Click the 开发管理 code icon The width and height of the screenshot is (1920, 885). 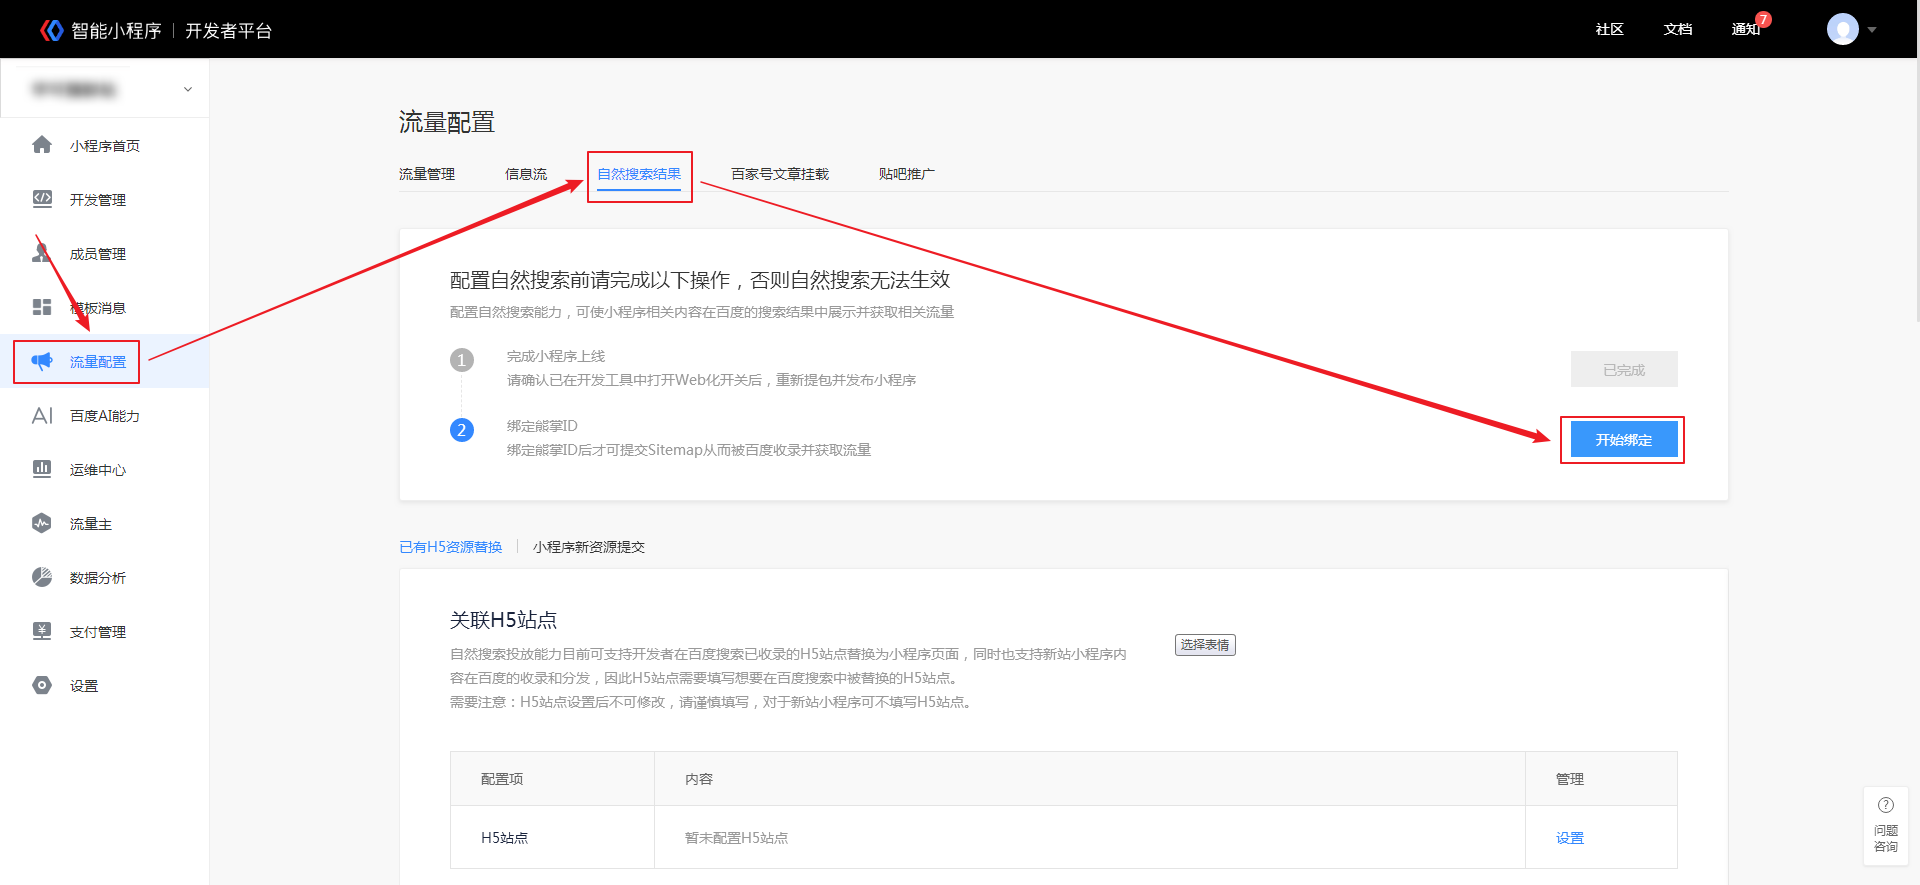tap(42, 199)
